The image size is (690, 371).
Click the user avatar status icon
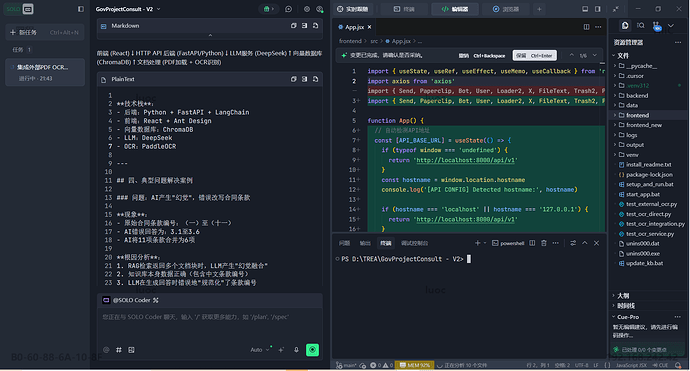(320, 9)
